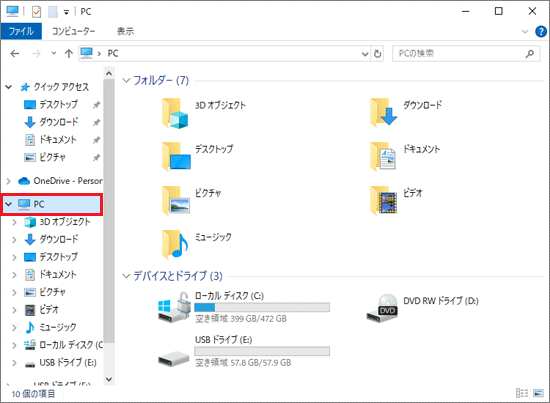Open the デスクトップ folder icon in main pane

point(176,157)
